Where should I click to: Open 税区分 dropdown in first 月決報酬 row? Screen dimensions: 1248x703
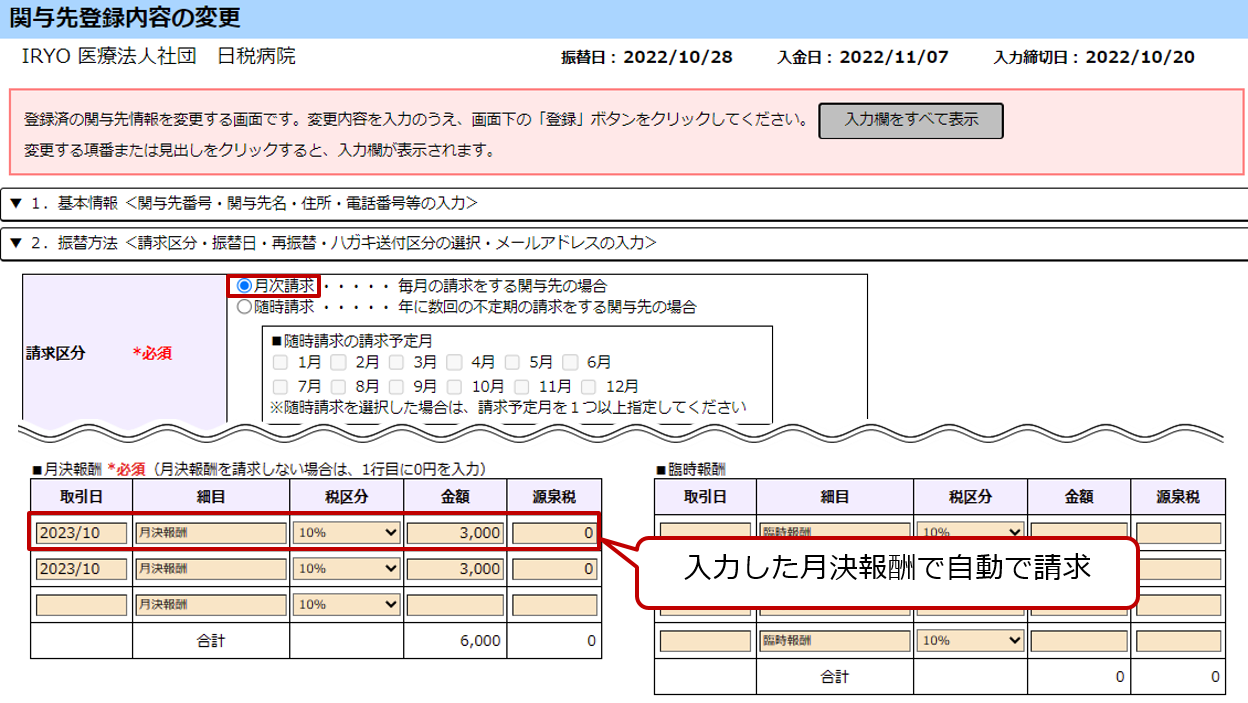click(x=347, y=533)
